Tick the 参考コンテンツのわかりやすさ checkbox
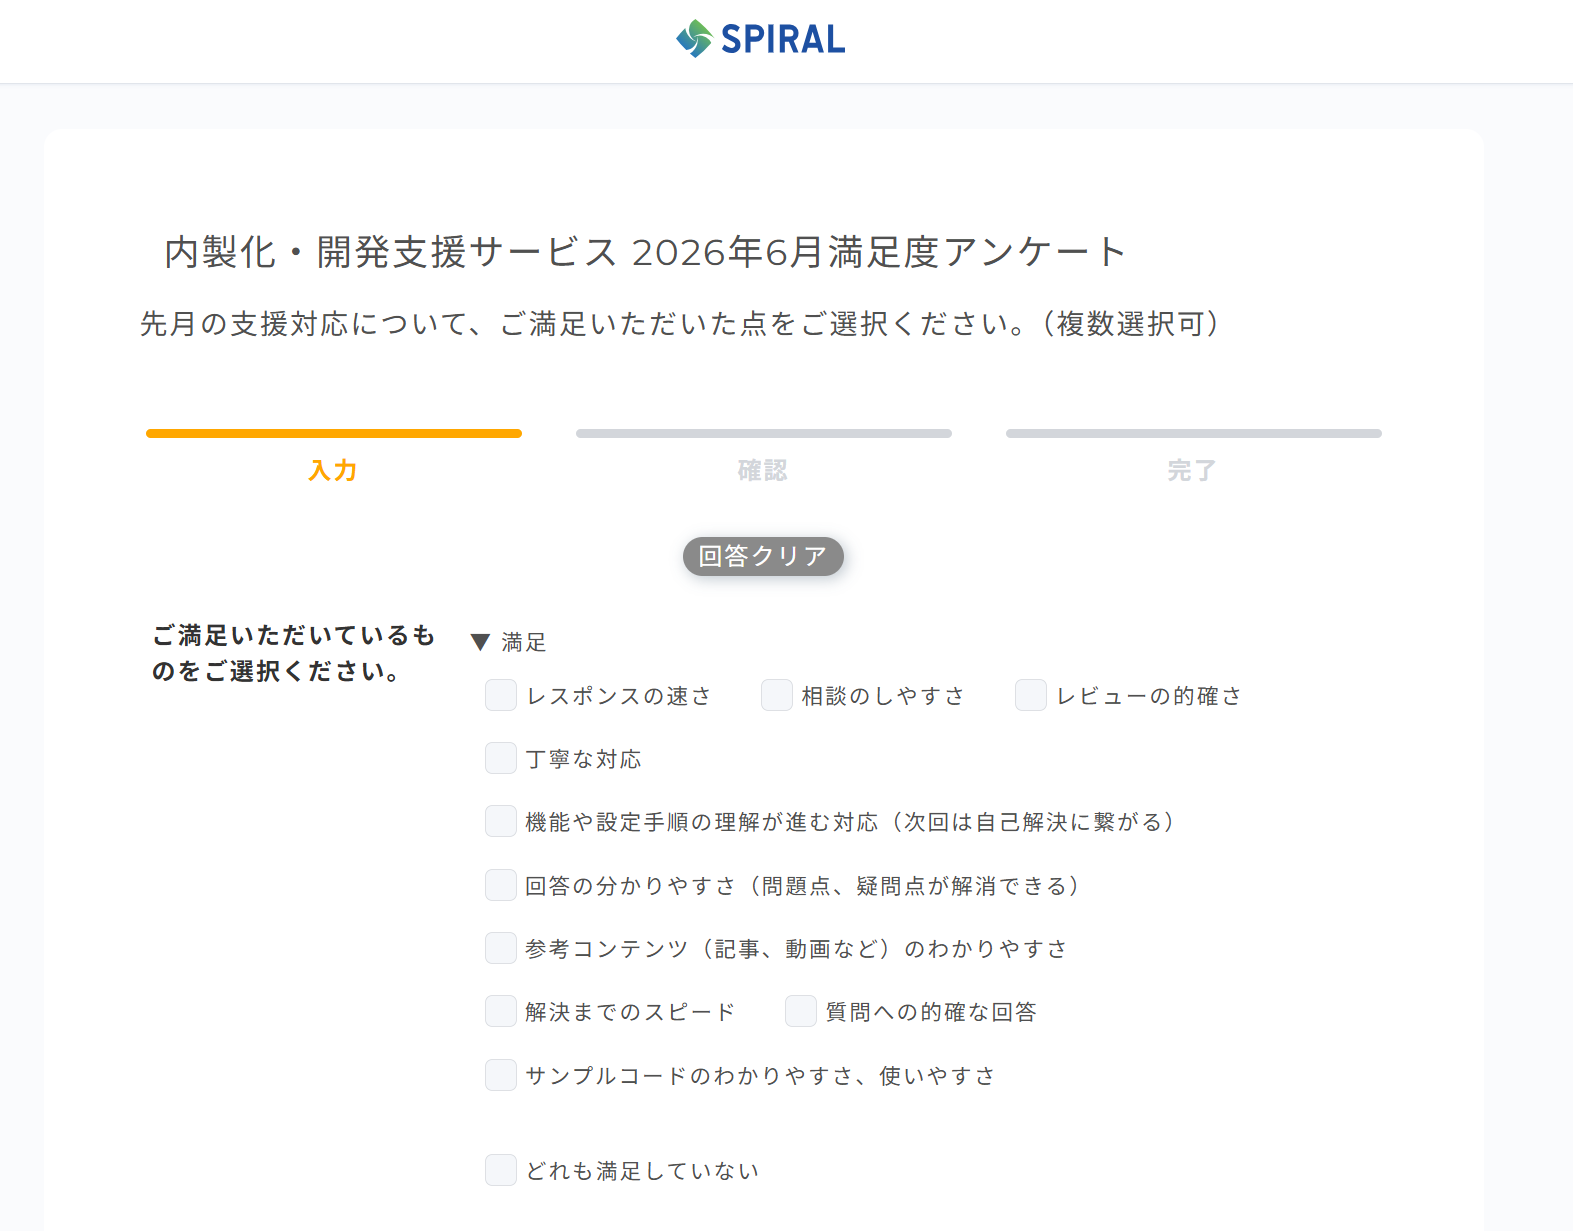This screenshot has width=1573, height=1231. tap(501, 948)
